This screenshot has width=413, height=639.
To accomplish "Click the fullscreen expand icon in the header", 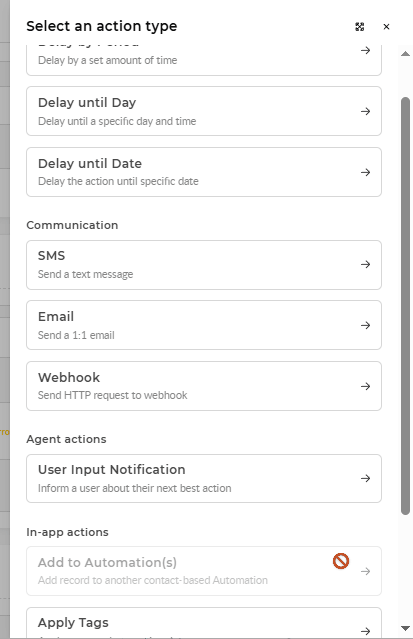I will click(360, 27).
